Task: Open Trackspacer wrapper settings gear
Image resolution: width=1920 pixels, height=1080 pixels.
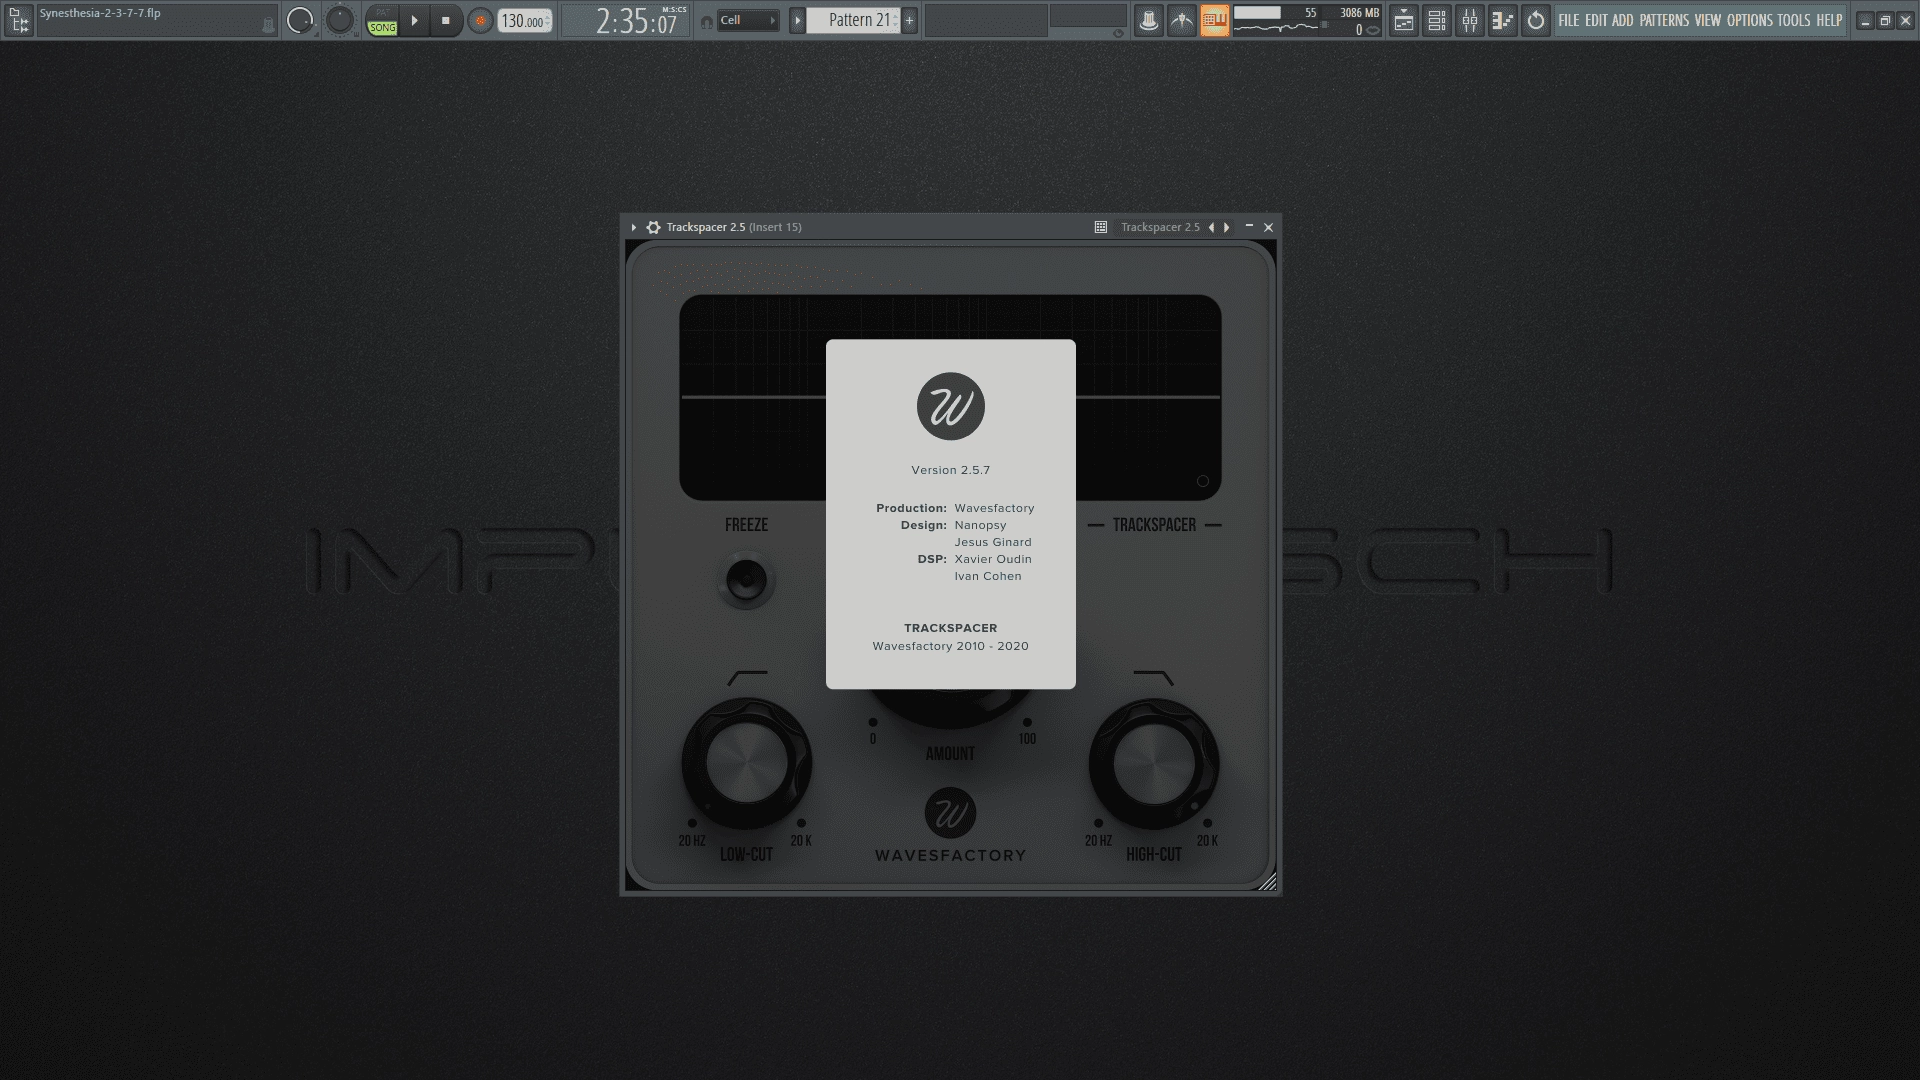Action: [x=653, y=227]
